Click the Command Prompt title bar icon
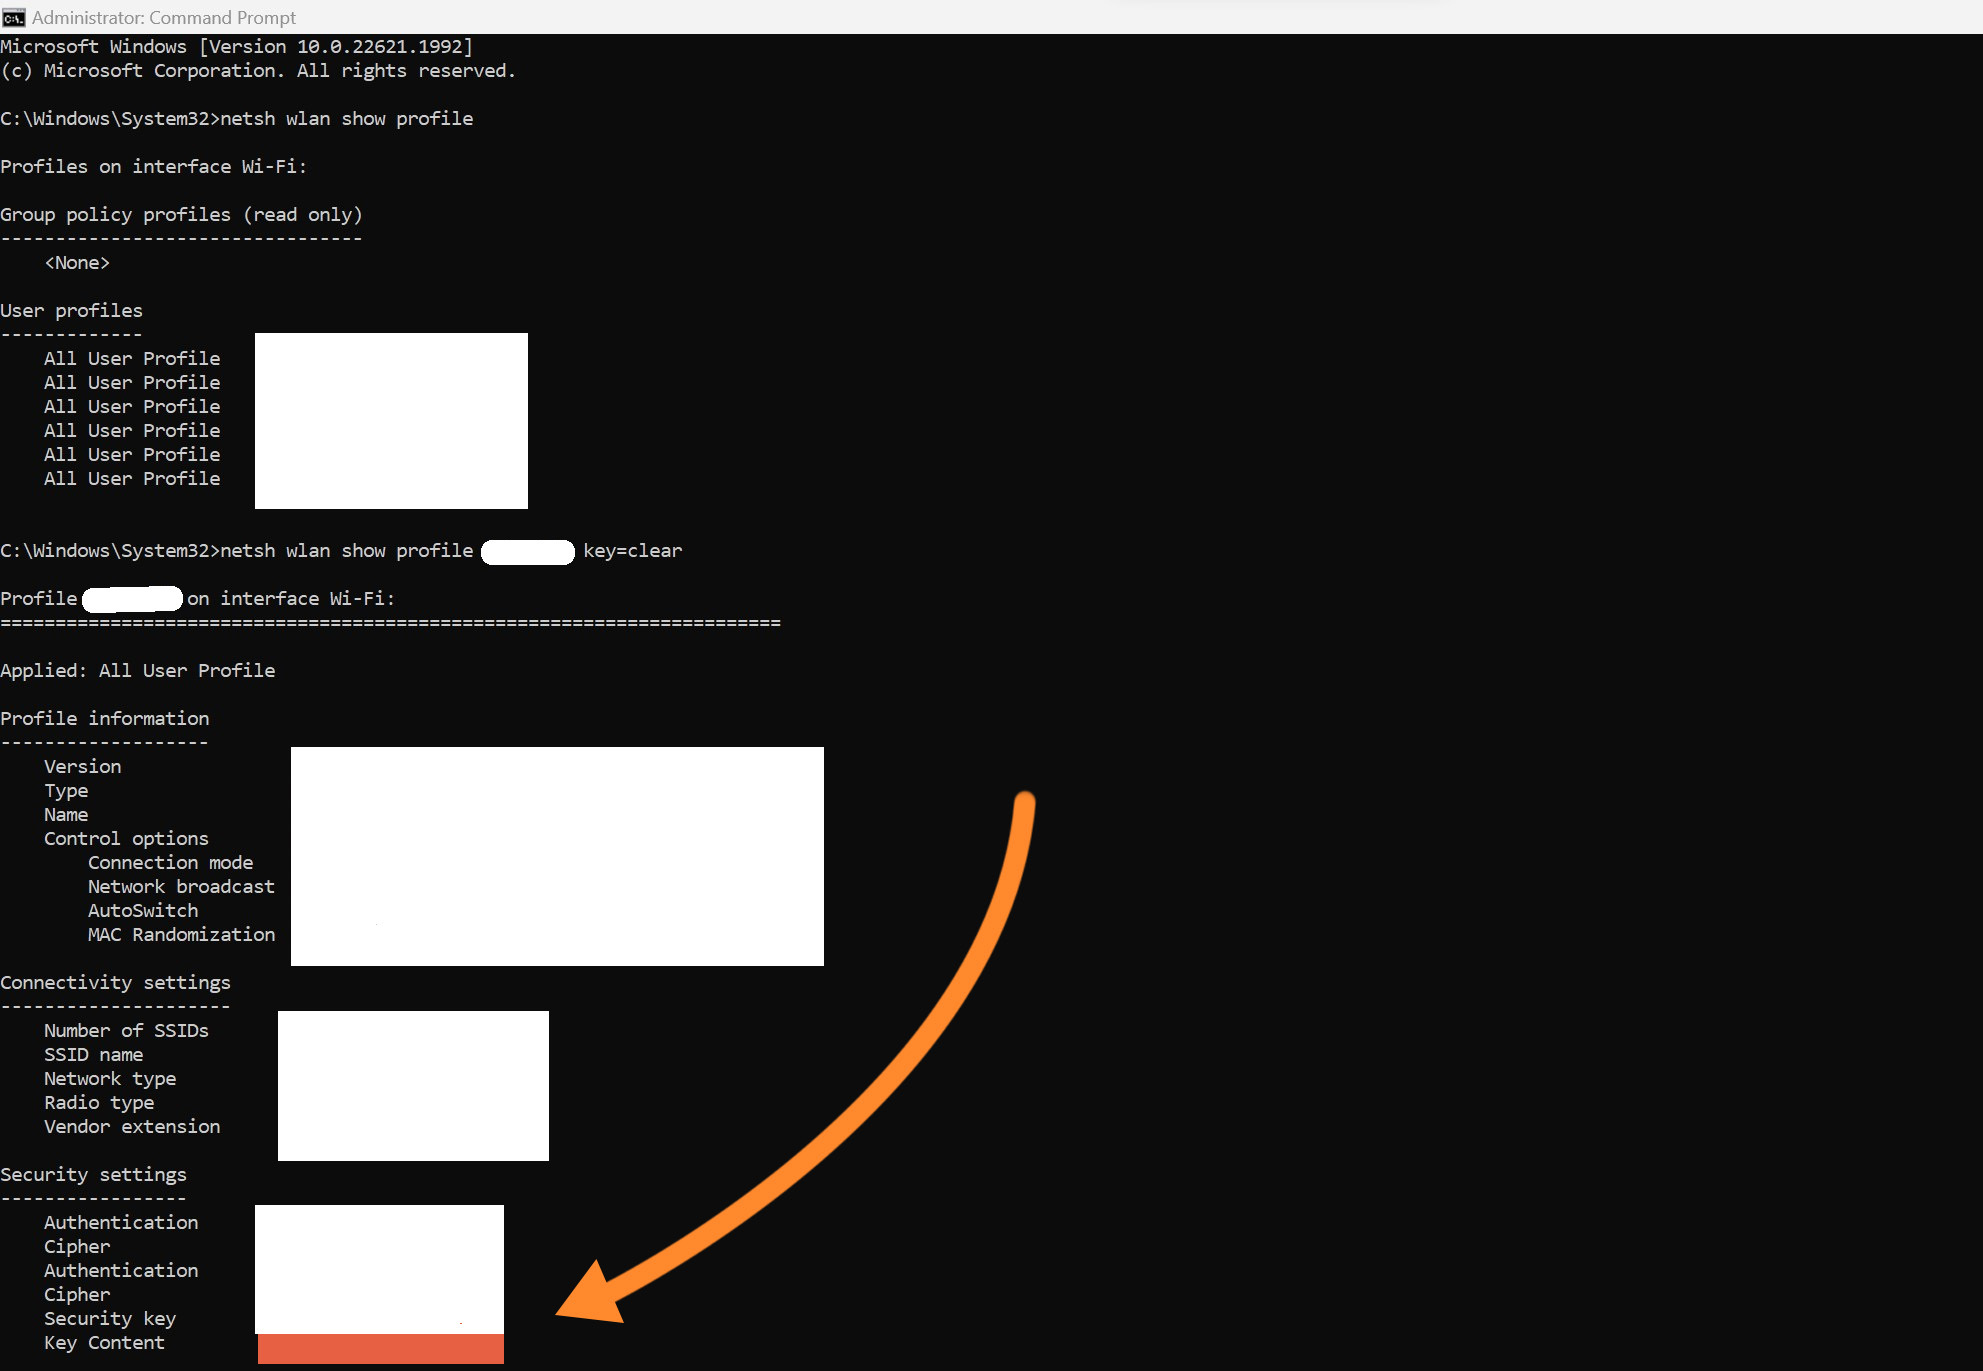 [x=14, y=17]
